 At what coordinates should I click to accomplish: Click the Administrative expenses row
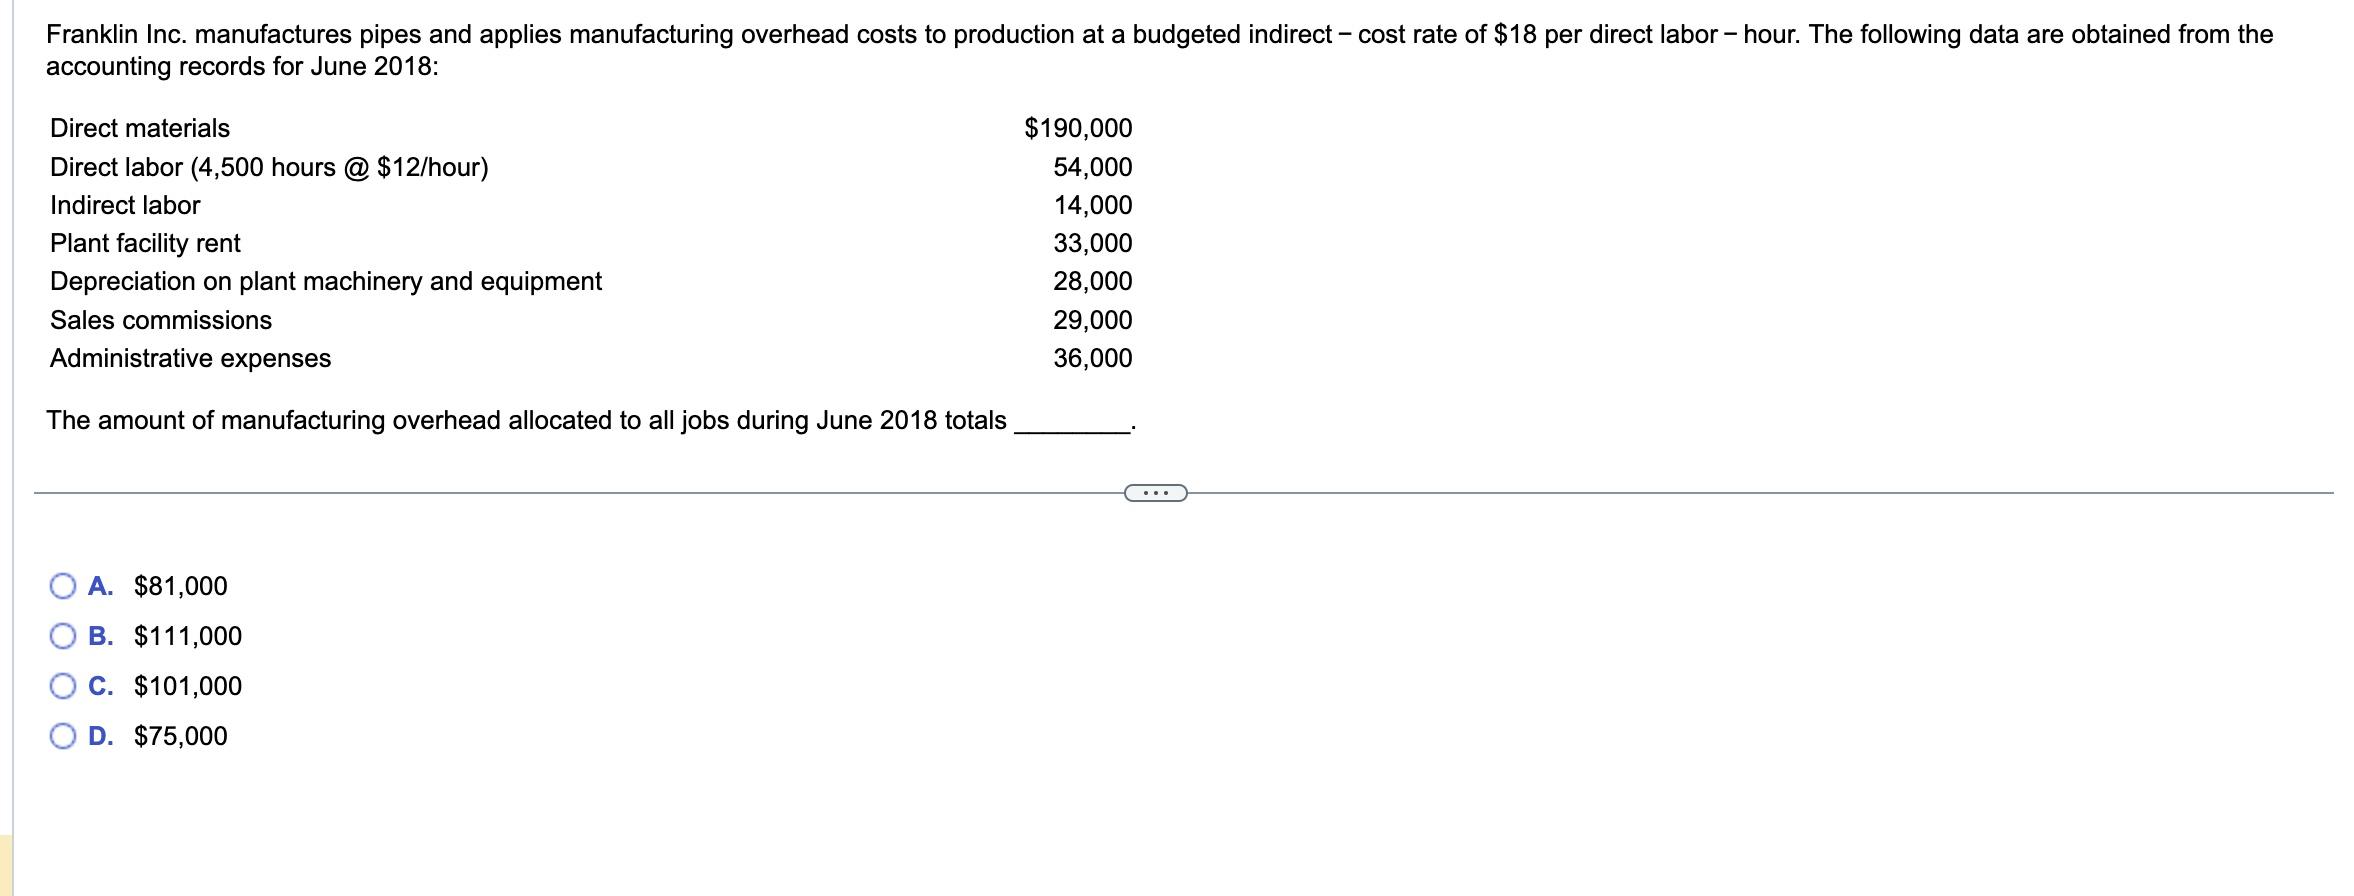tap(190, 358)
